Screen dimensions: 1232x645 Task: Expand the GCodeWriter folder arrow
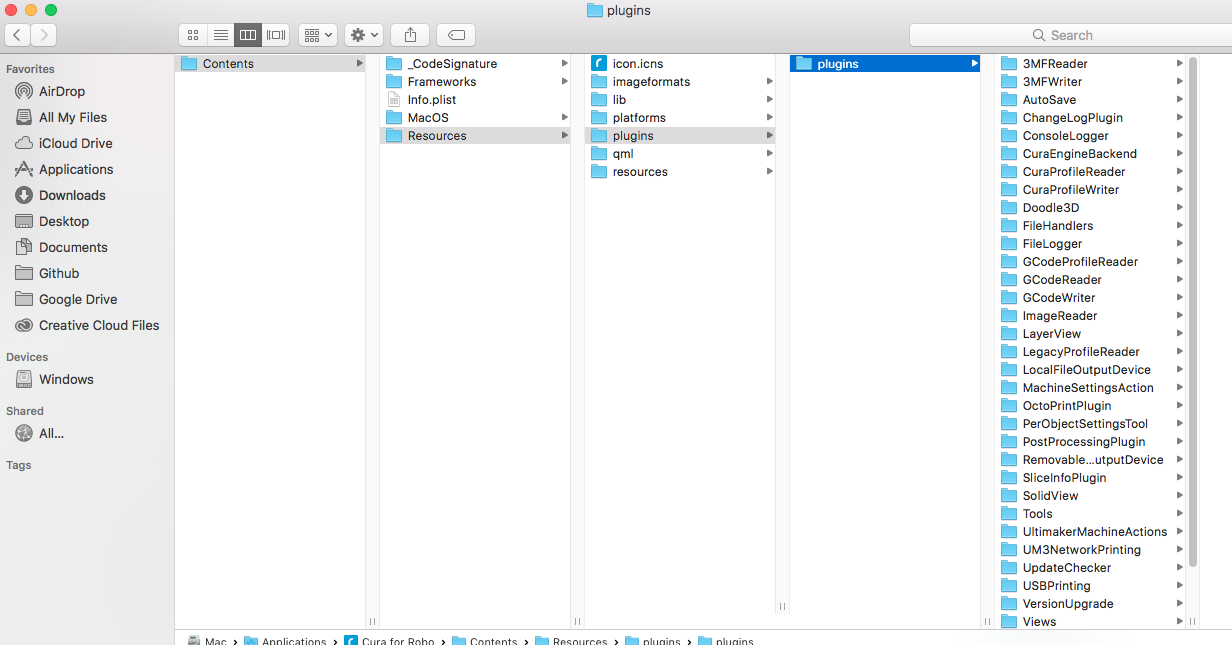[x=1180, y=297]
